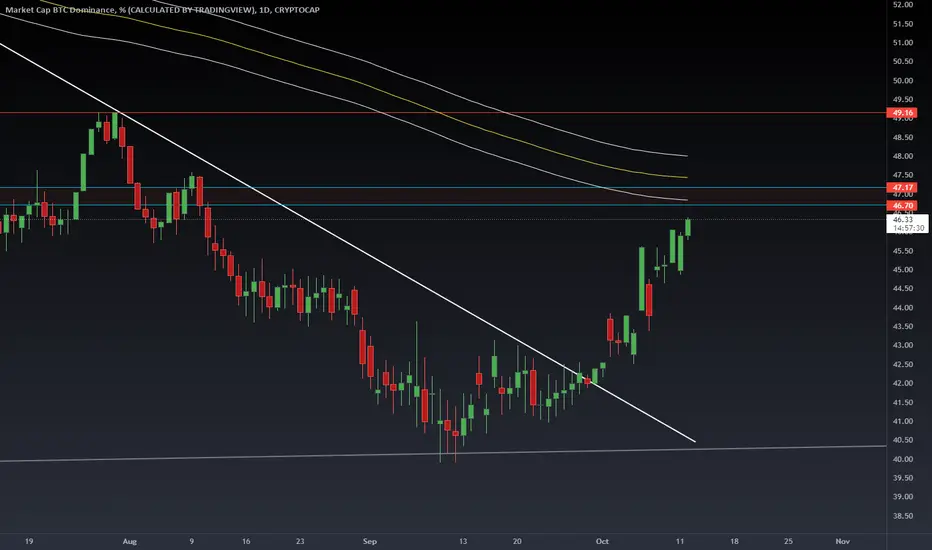Select the red 49.16 price tag

(902, 112)
